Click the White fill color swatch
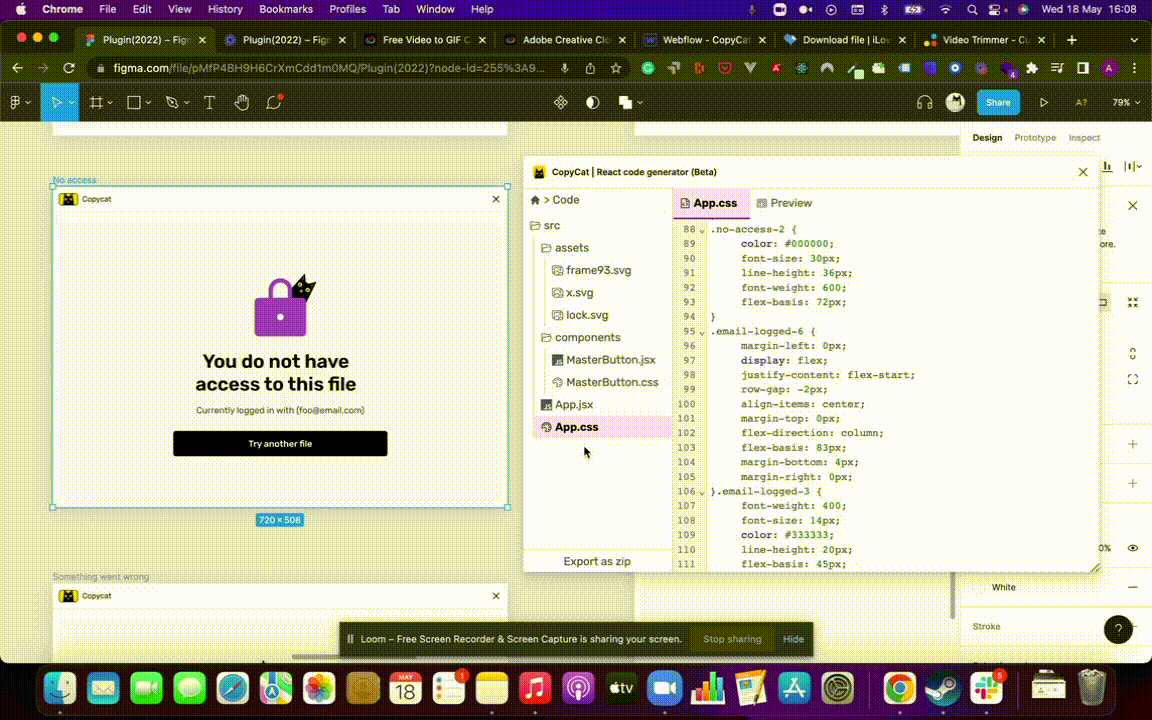Image resolution: width=1152 pixels, height=720 pixels. pos(978,587)
